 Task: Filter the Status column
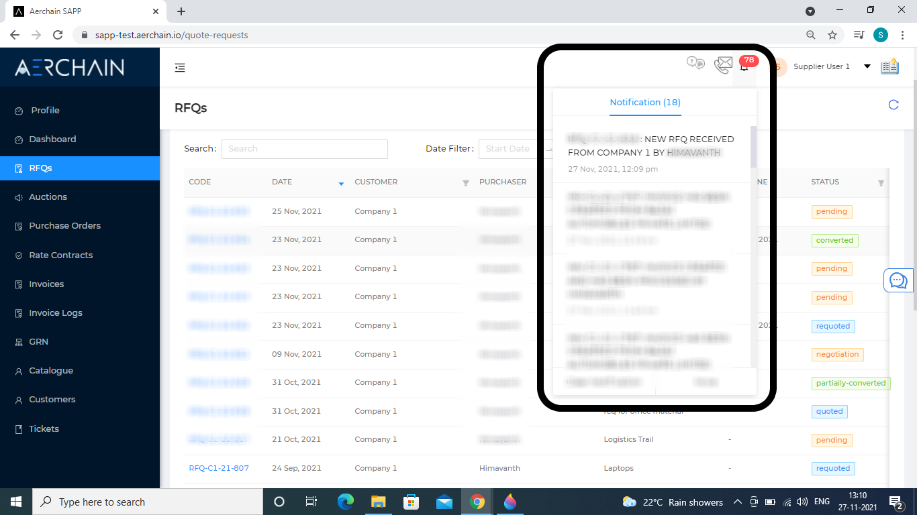click(x=881, y=183)
